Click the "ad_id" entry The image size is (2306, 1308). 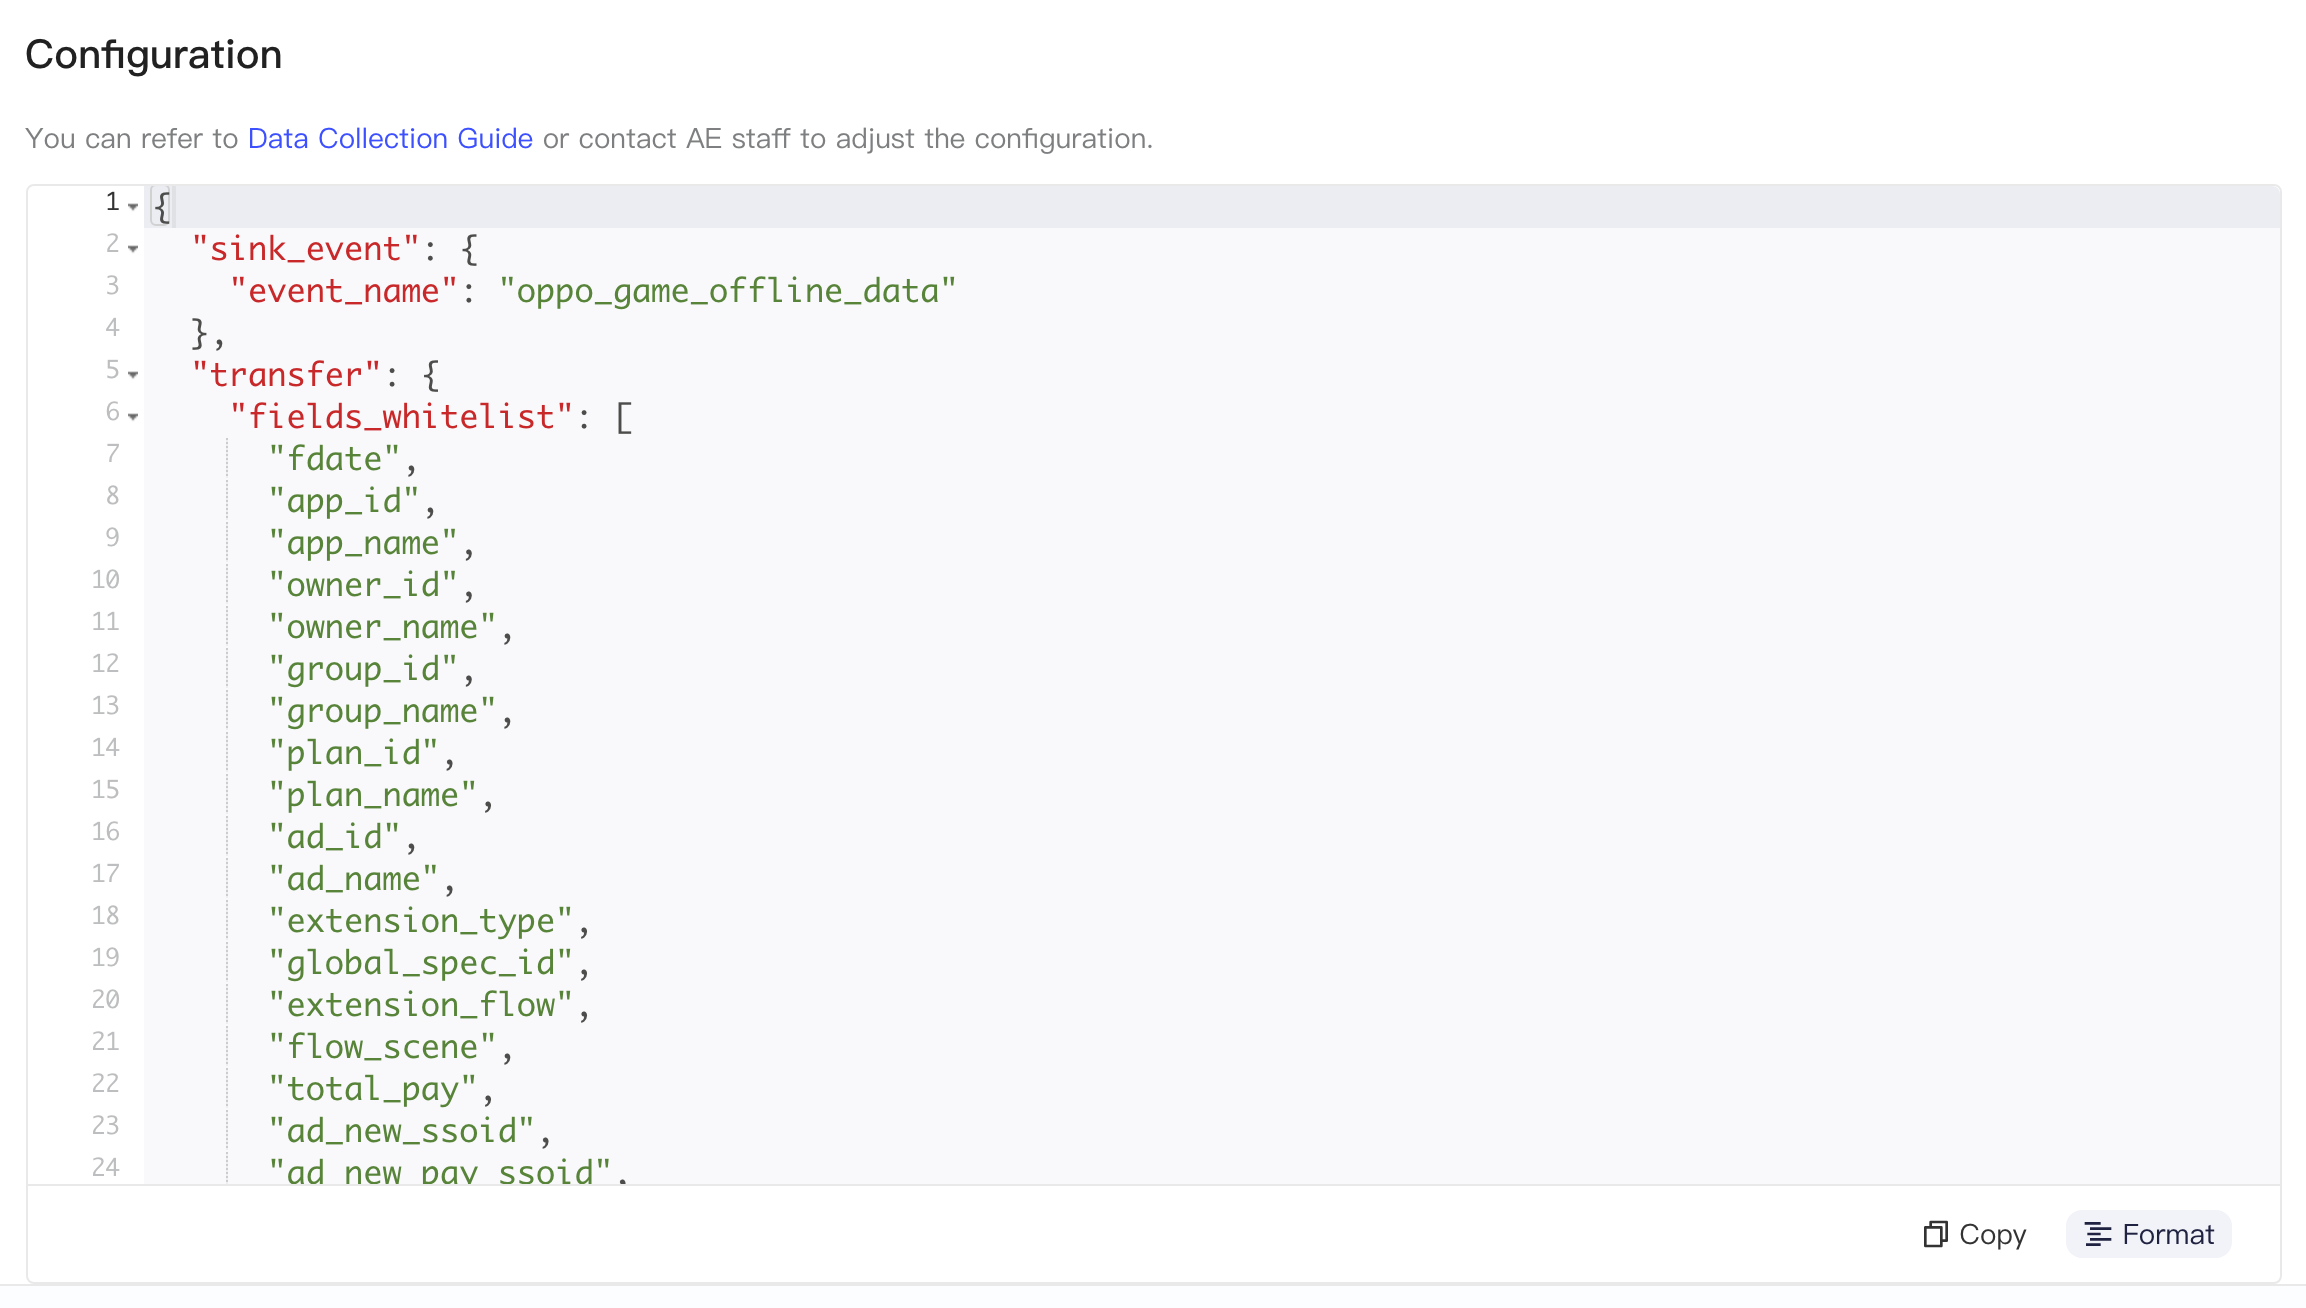(334, 836)
